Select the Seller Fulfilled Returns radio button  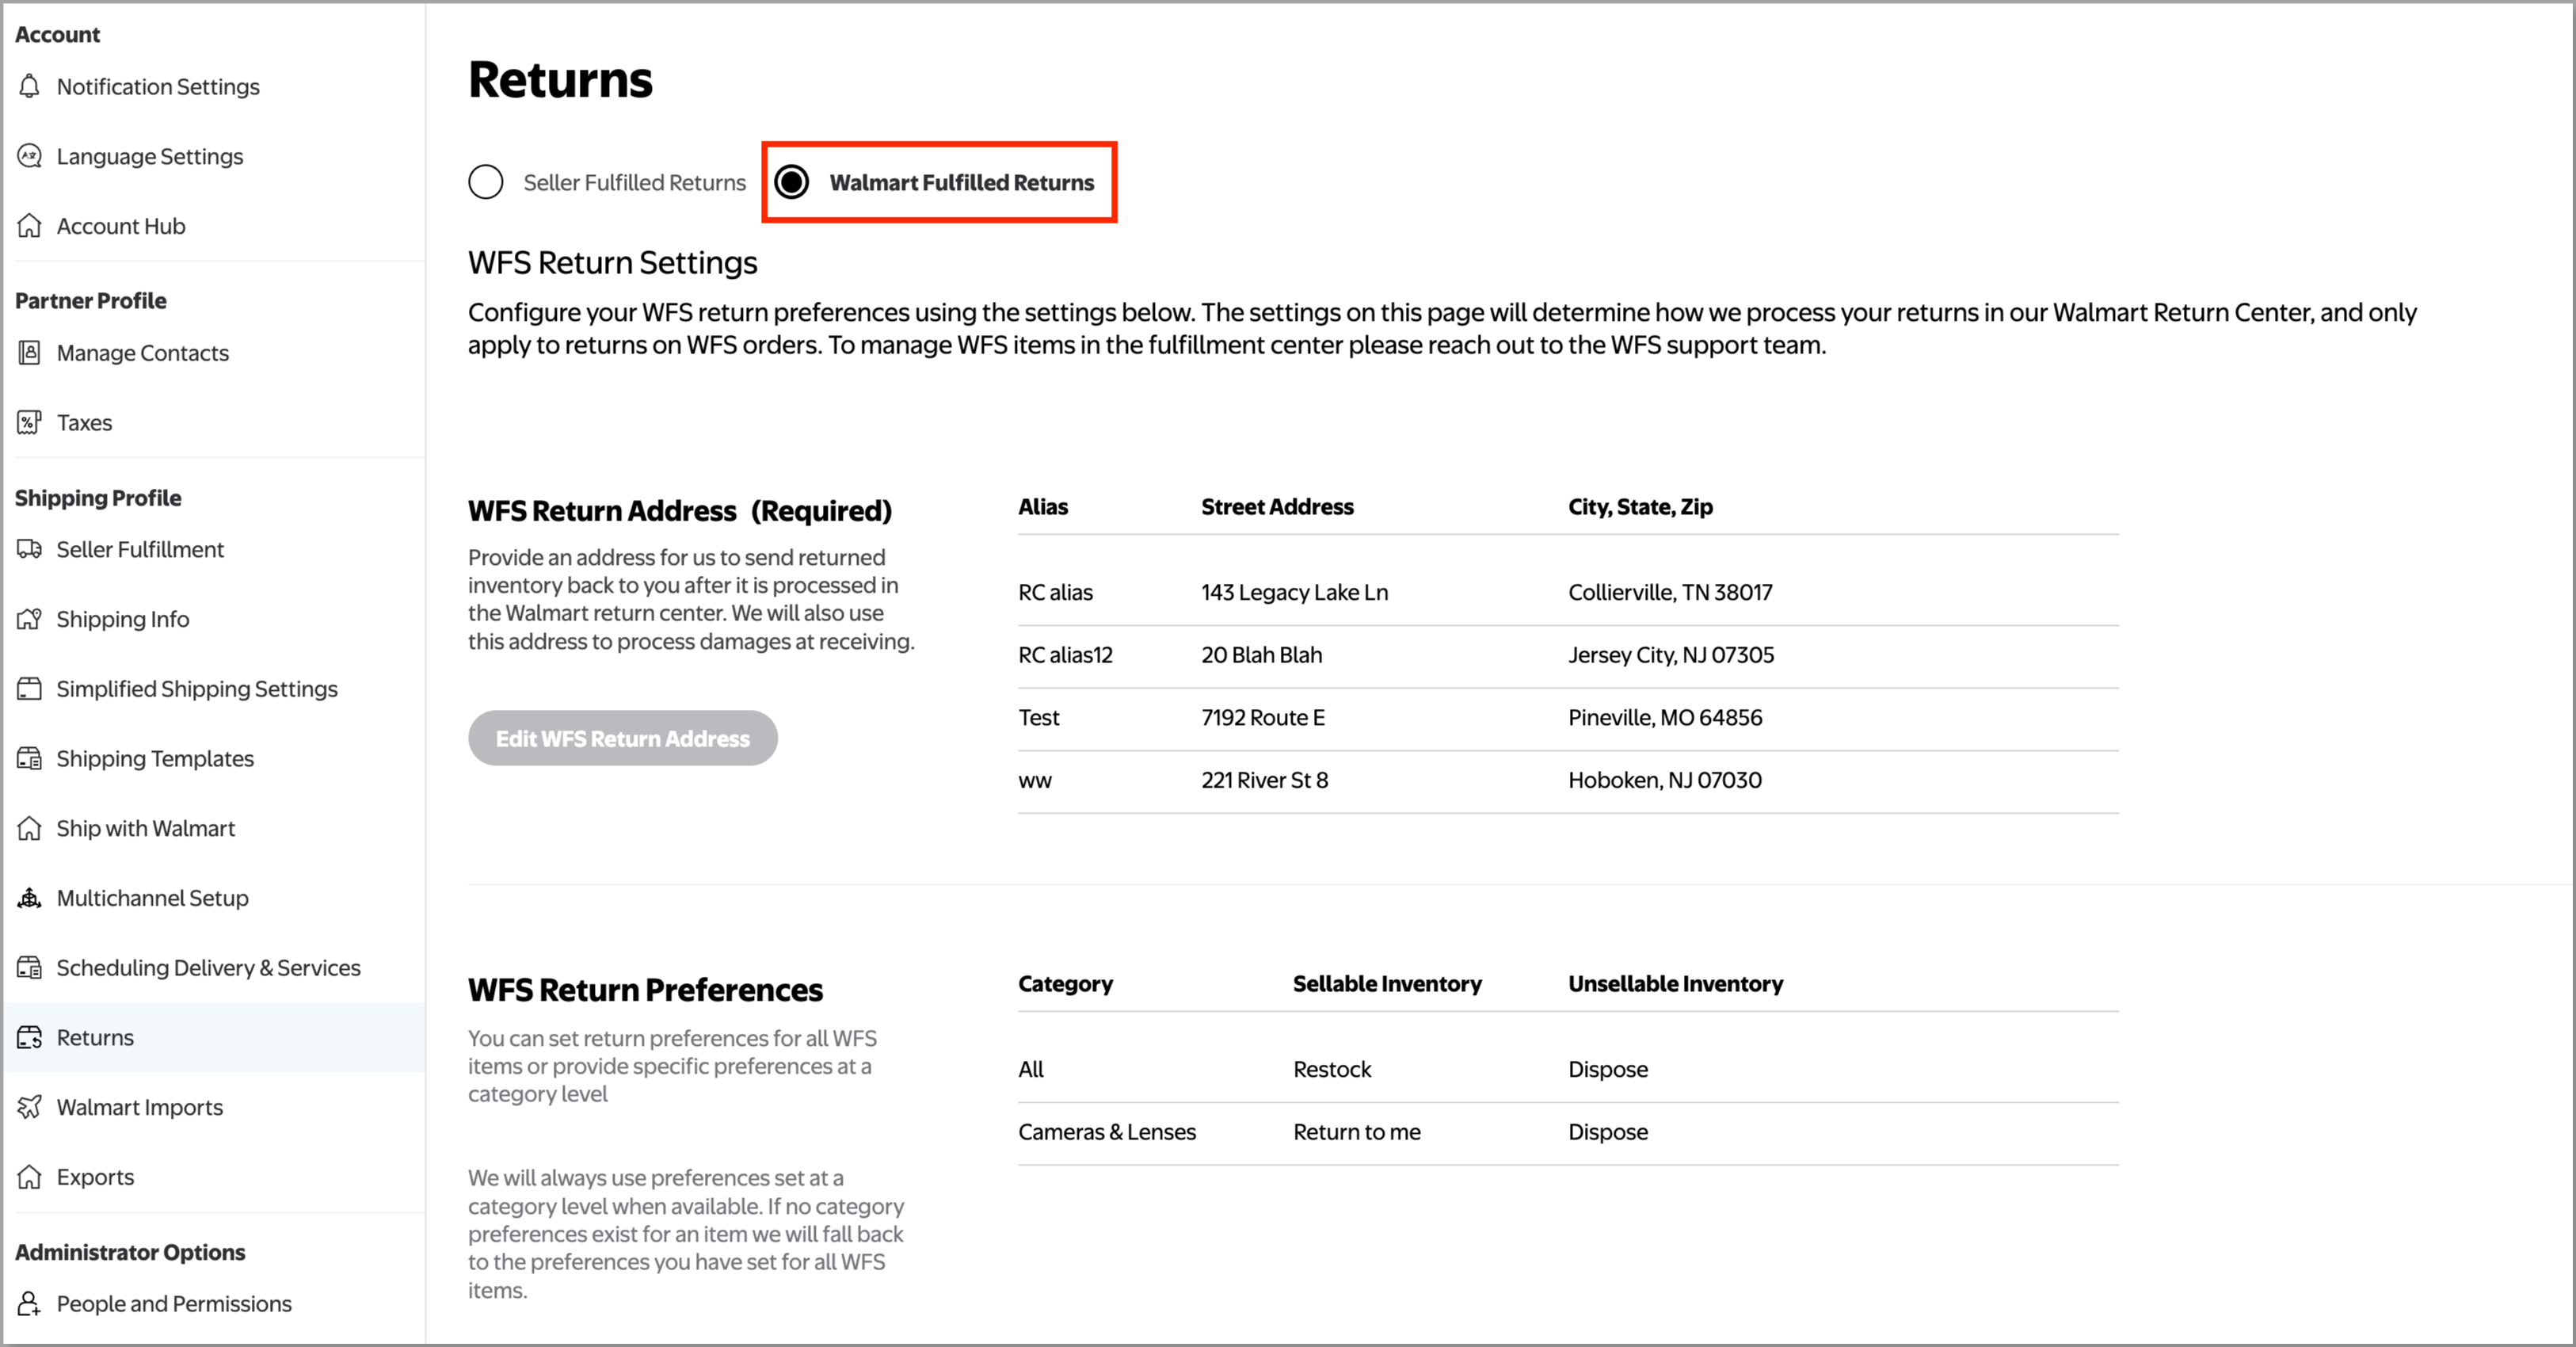pyautogui.click(x=486, y=182)
